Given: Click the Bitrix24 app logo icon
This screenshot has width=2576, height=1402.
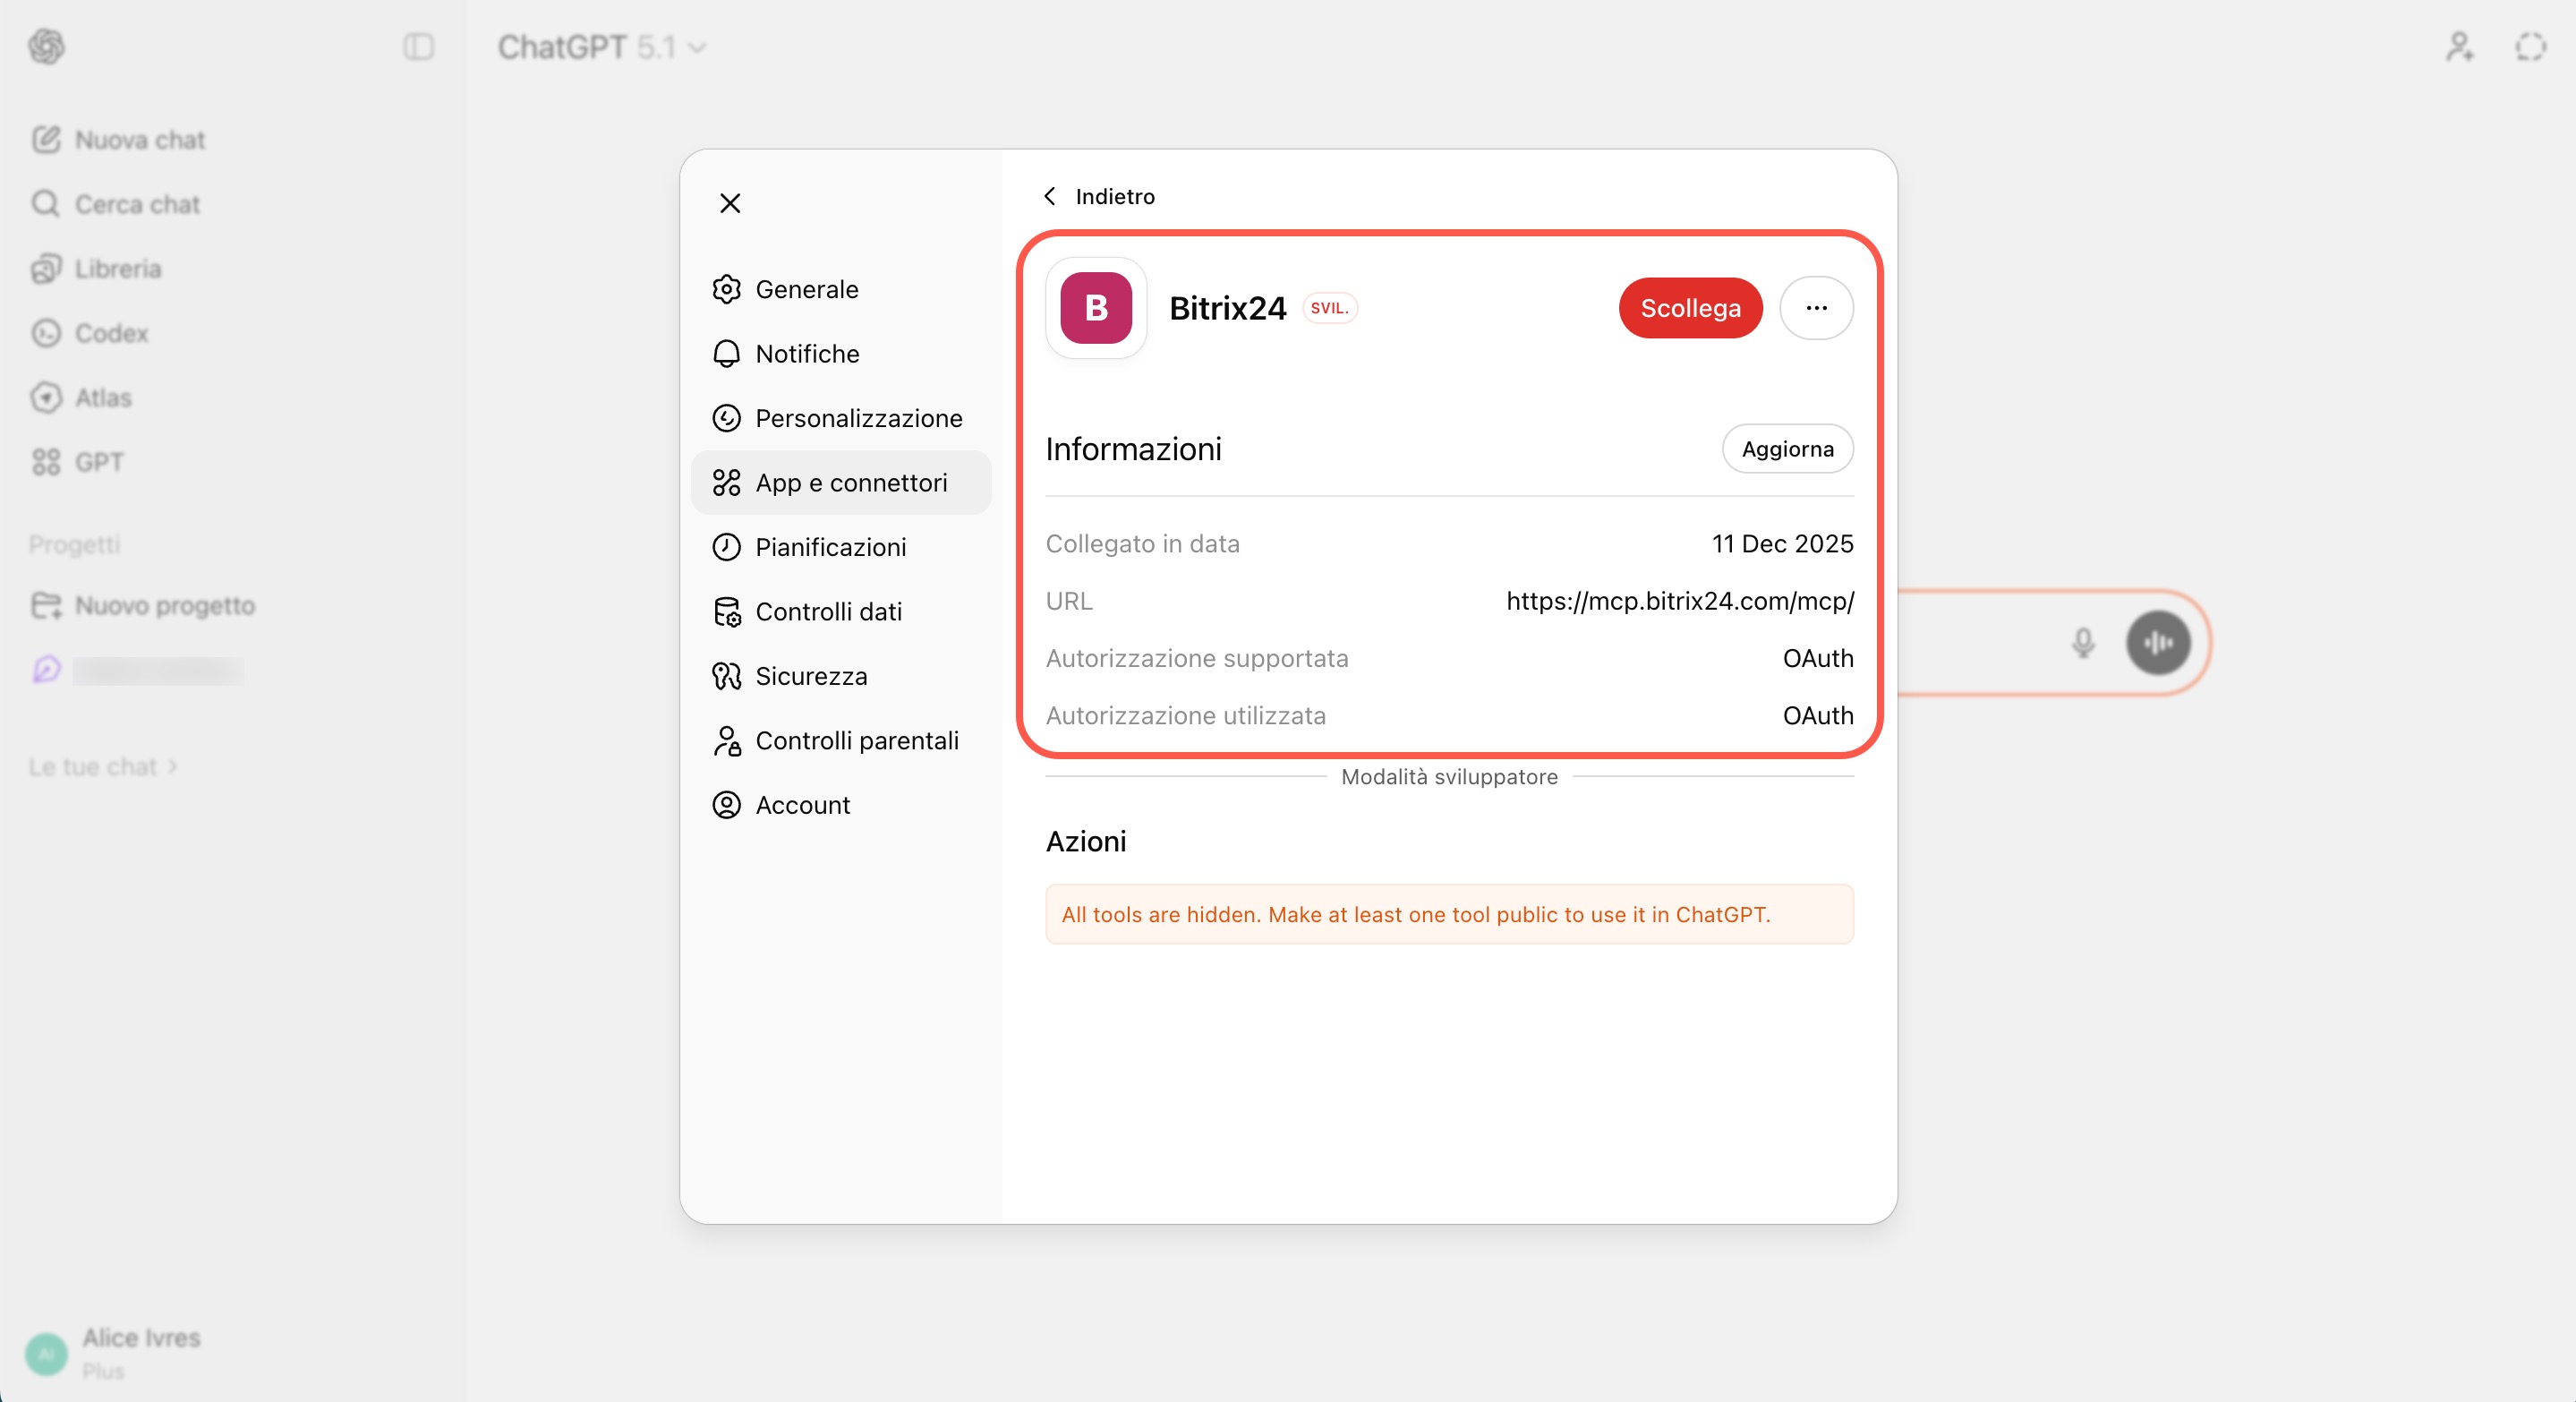Looking at the screenshot, I should coord(1096,308).
